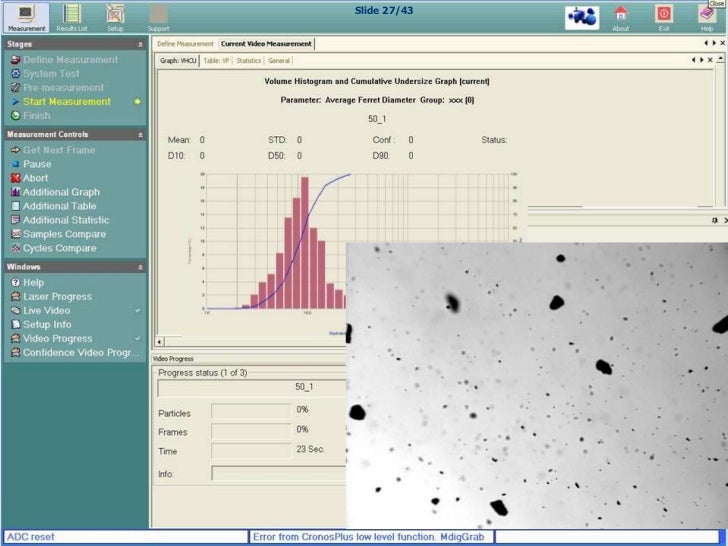Image resolution: width=728 pixels, height=546 pixels.
Task: Click Additional Graph
Action: (61, 192)
